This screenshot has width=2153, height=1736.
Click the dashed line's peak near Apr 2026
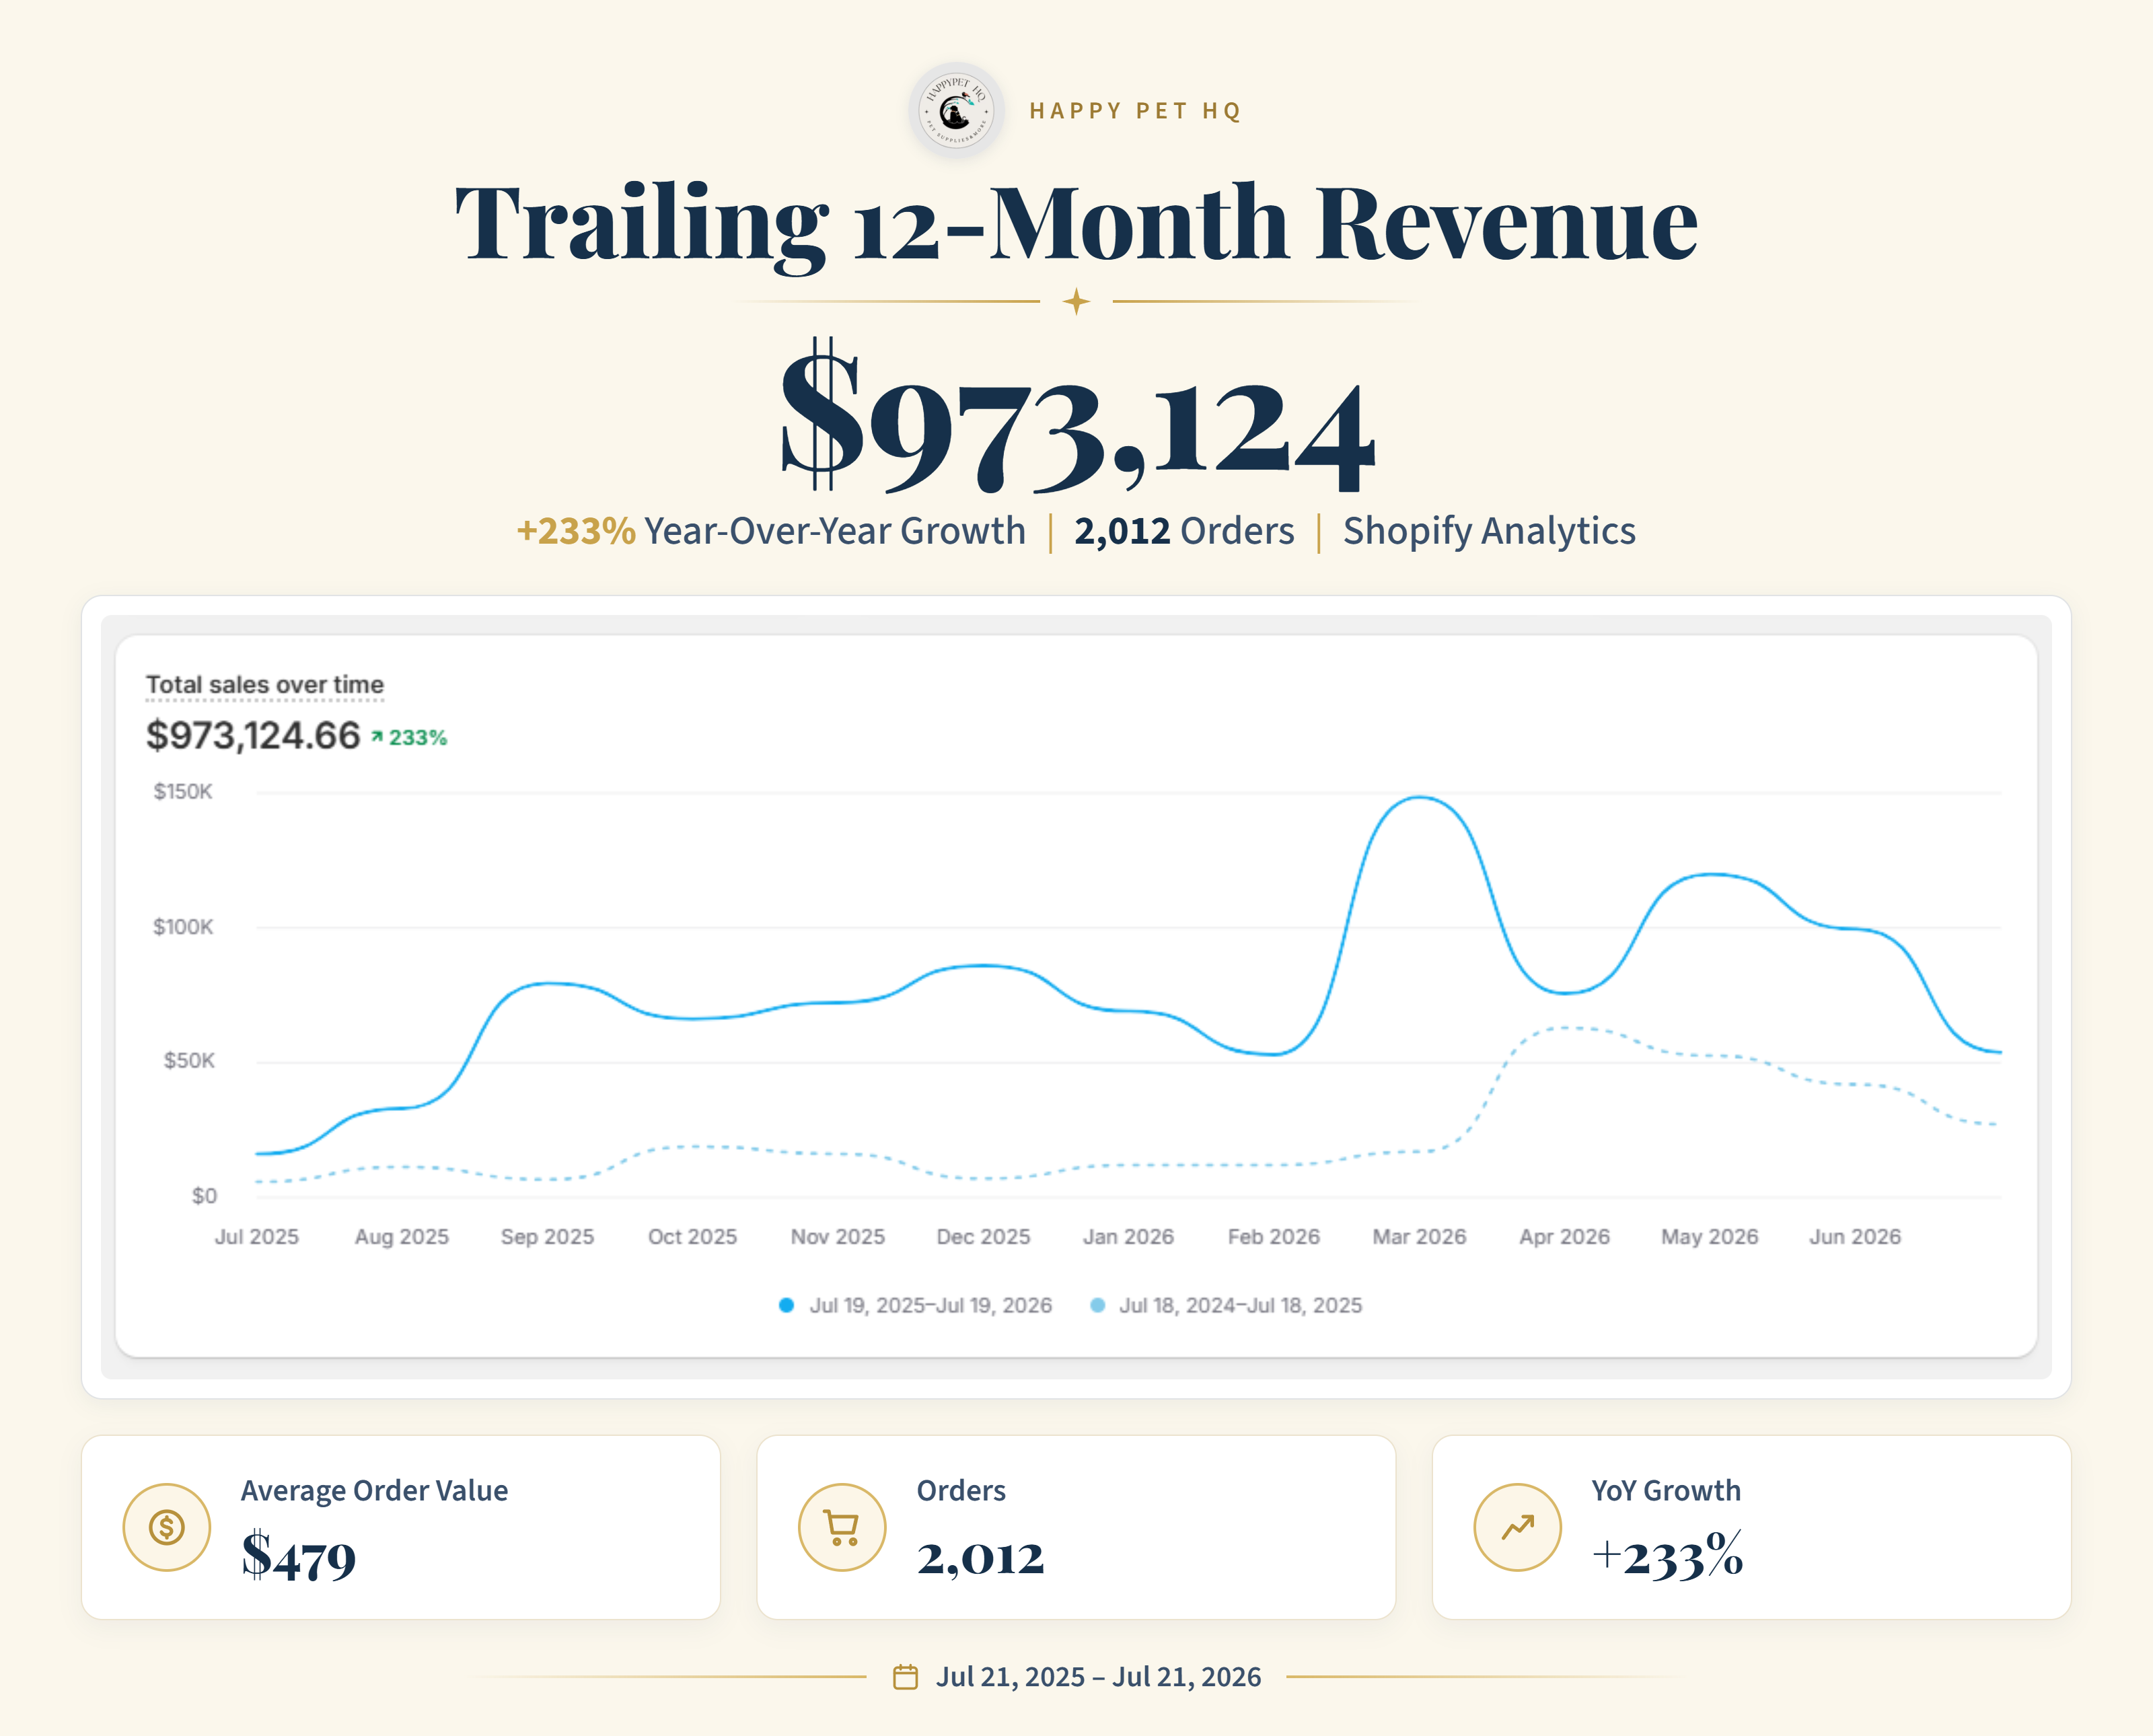[1566, 1028]
